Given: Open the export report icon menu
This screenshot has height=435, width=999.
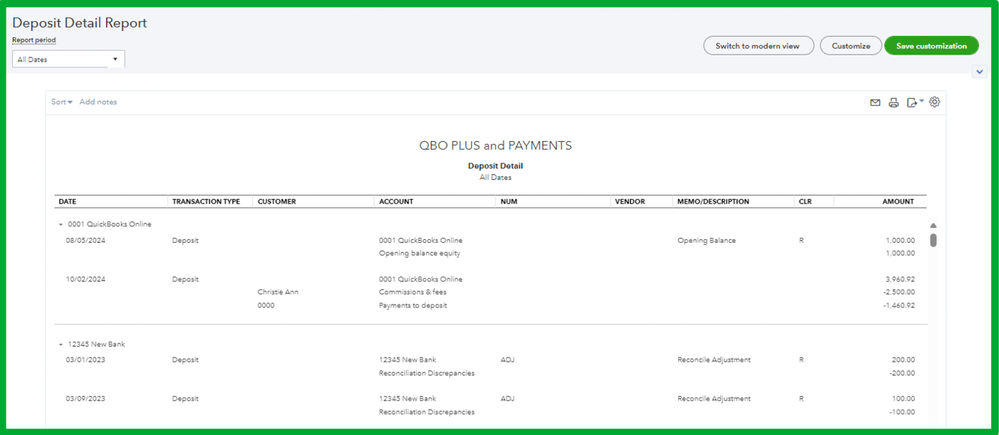Looking at the screenshot, I should (915, 102).
